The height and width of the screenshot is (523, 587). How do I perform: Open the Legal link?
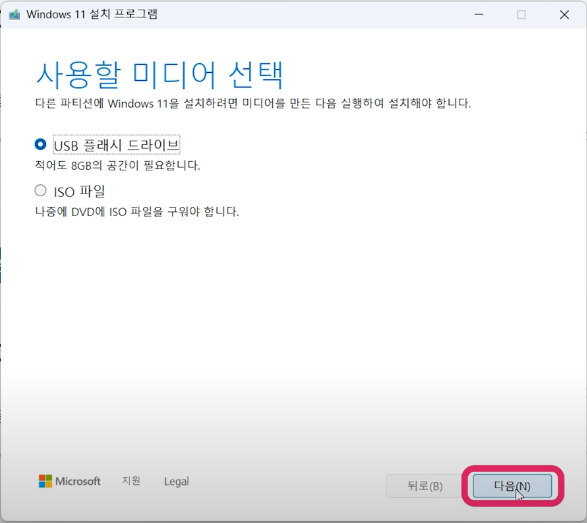(176, 481)
